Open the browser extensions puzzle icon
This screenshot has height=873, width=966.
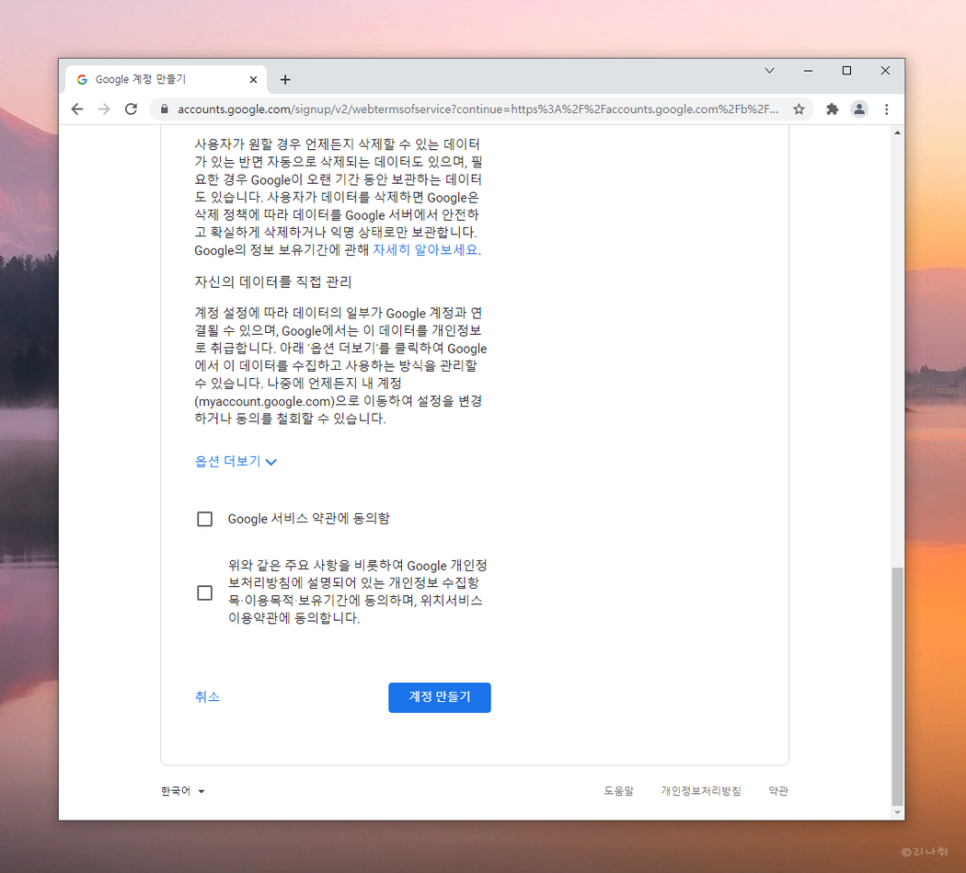click(832, 110)
